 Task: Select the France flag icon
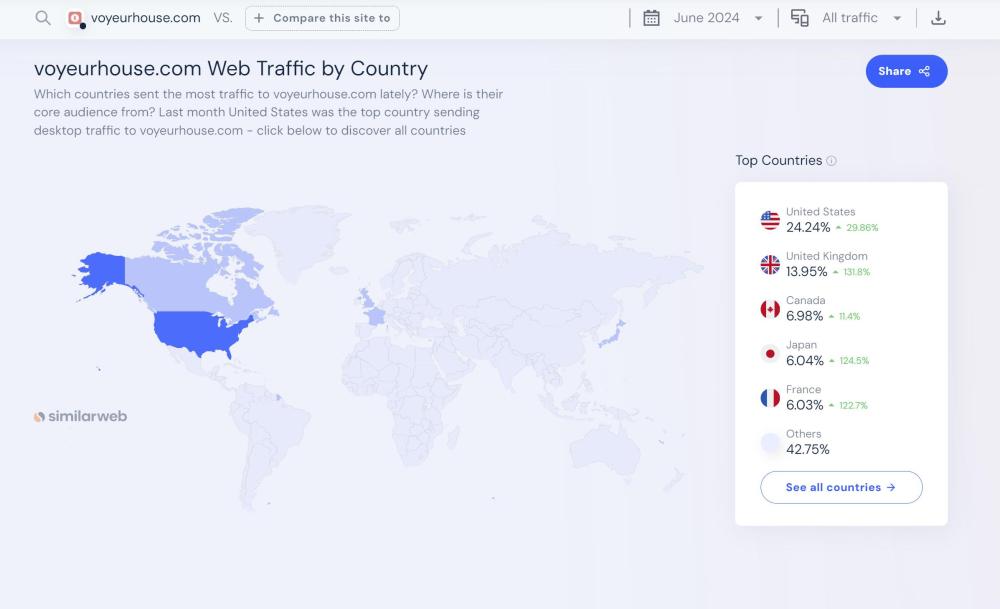pos(770,398)
